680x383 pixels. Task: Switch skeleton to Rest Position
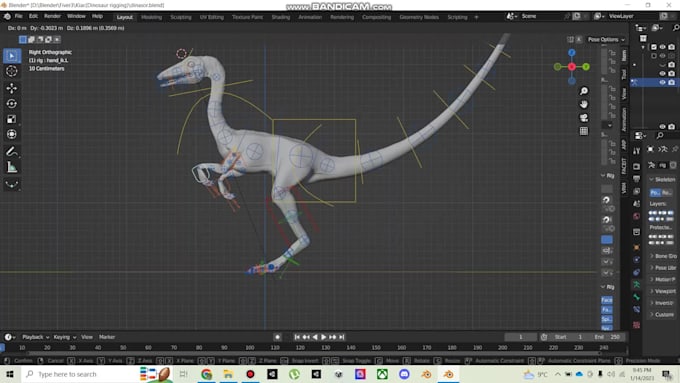pyautogui.click(x=667, y=192)
